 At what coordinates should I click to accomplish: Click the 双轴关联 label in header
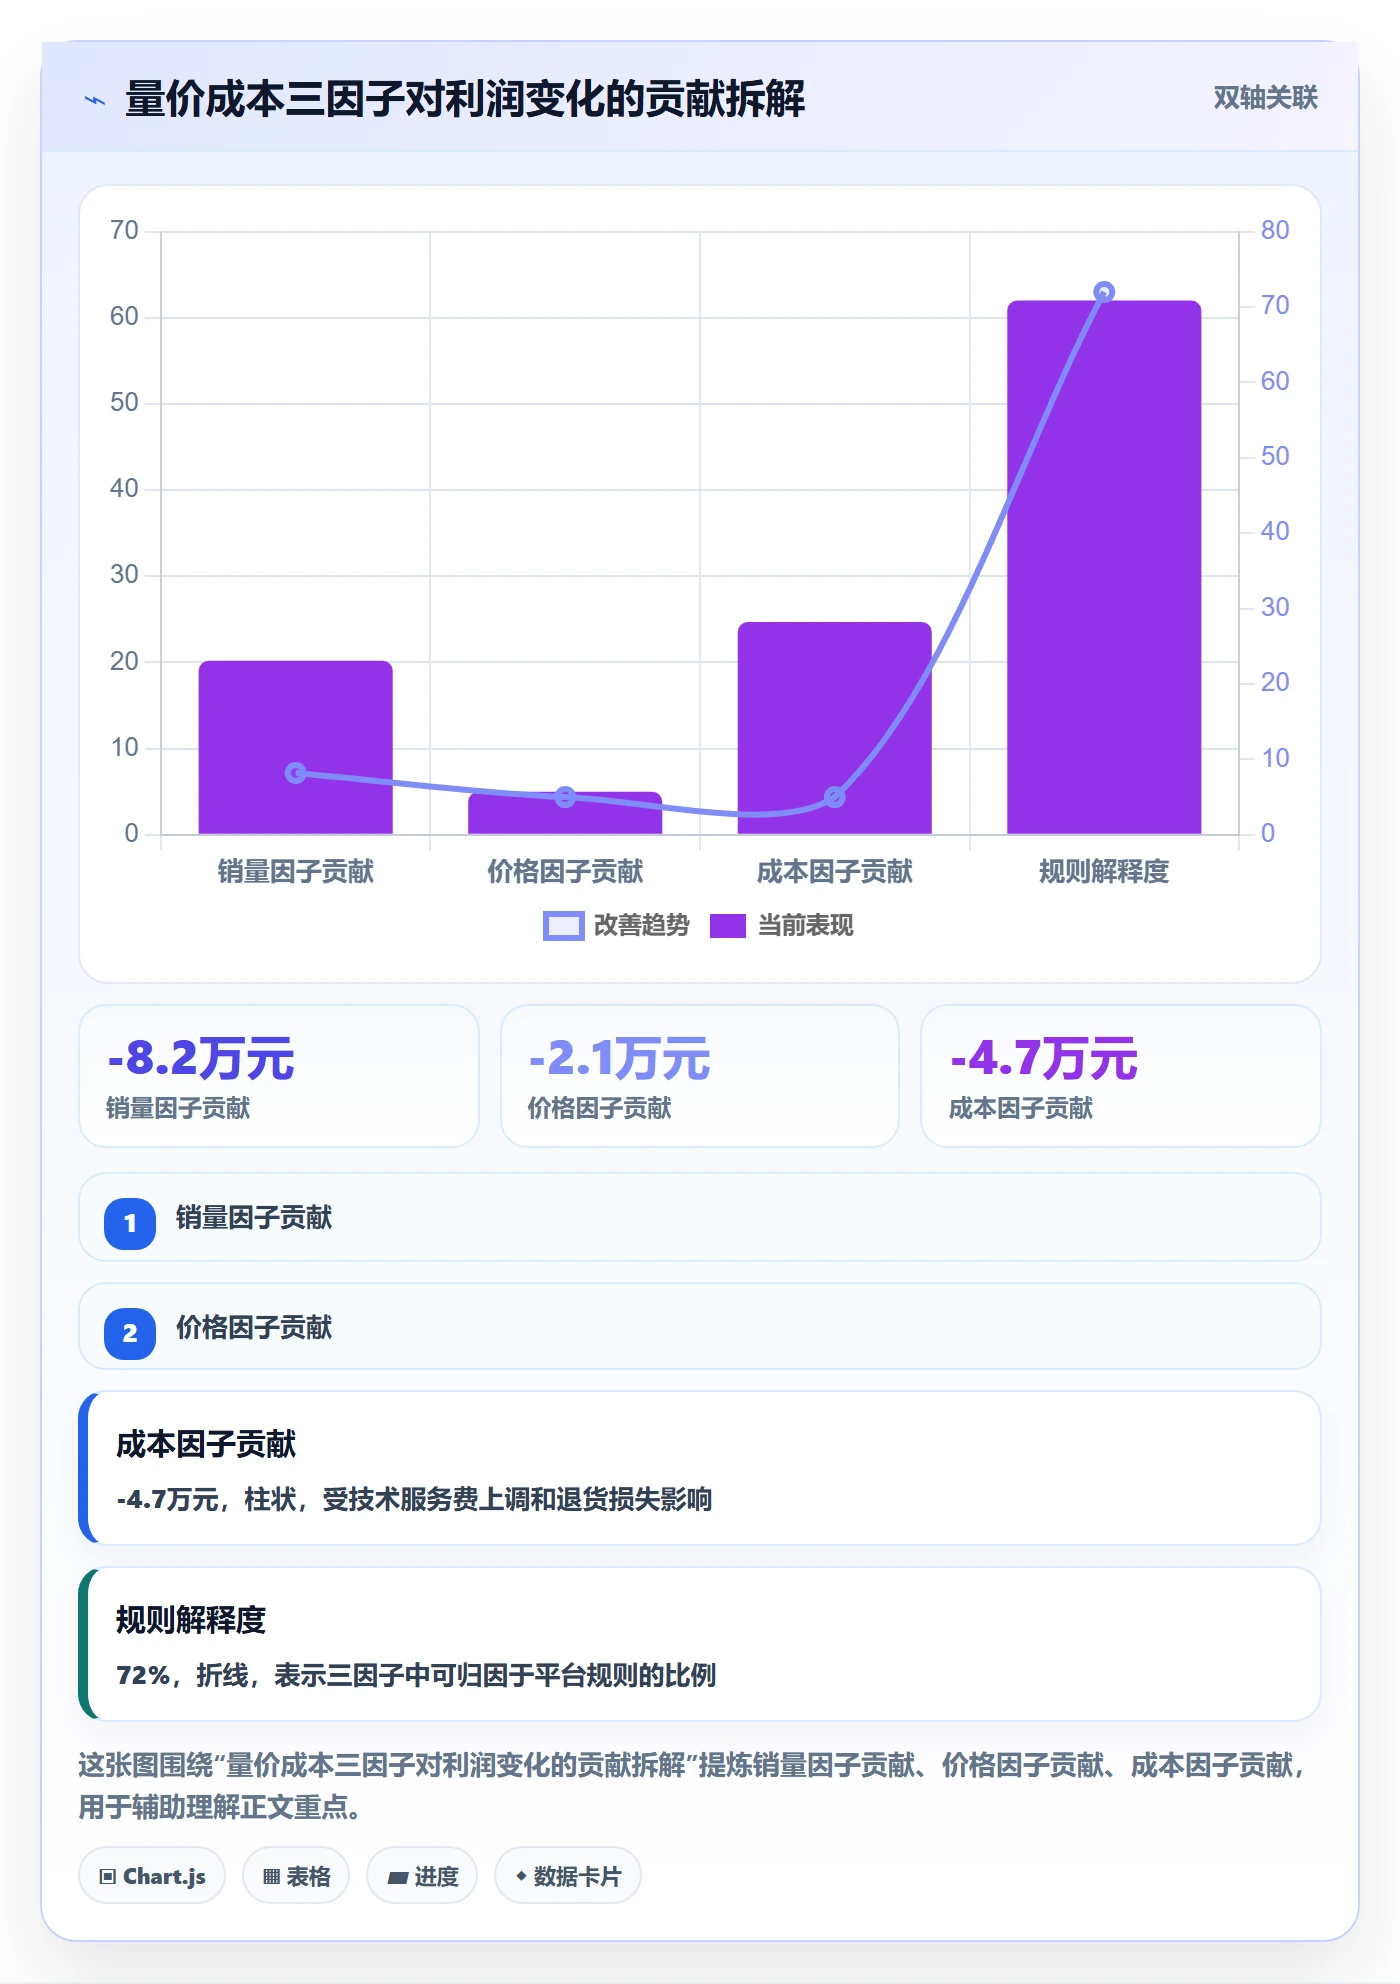[x=1265, y=97]
